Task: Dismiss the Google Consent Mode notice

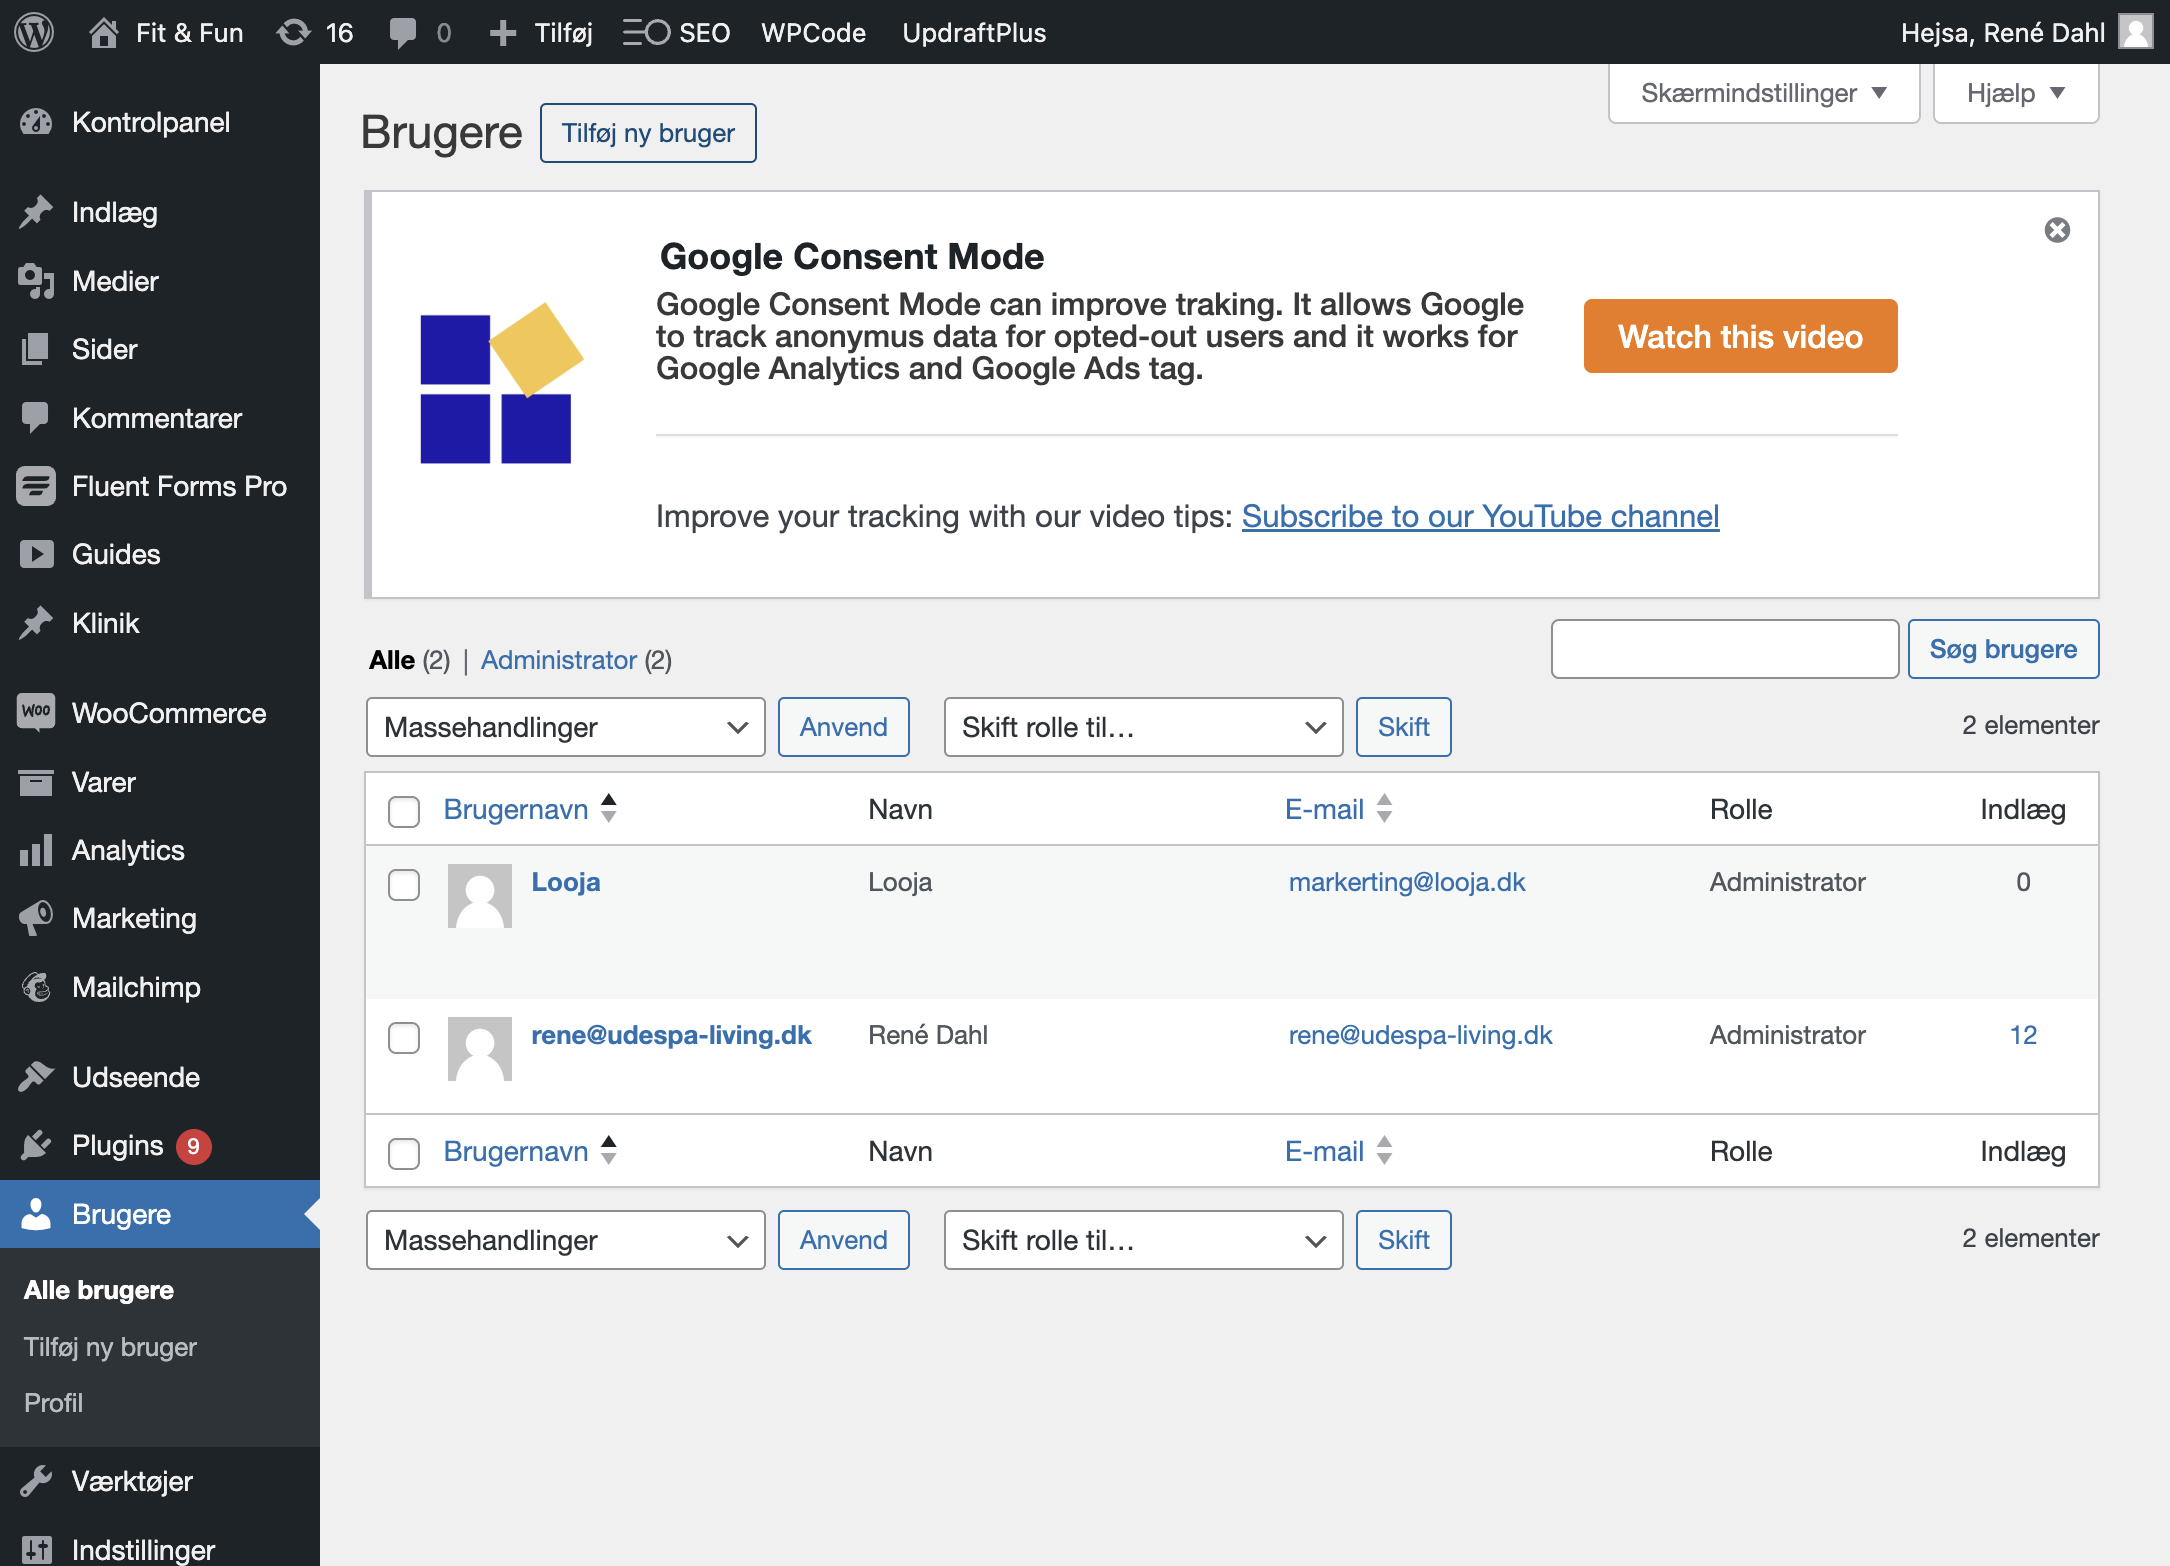Action: (x=2057, y=230)
